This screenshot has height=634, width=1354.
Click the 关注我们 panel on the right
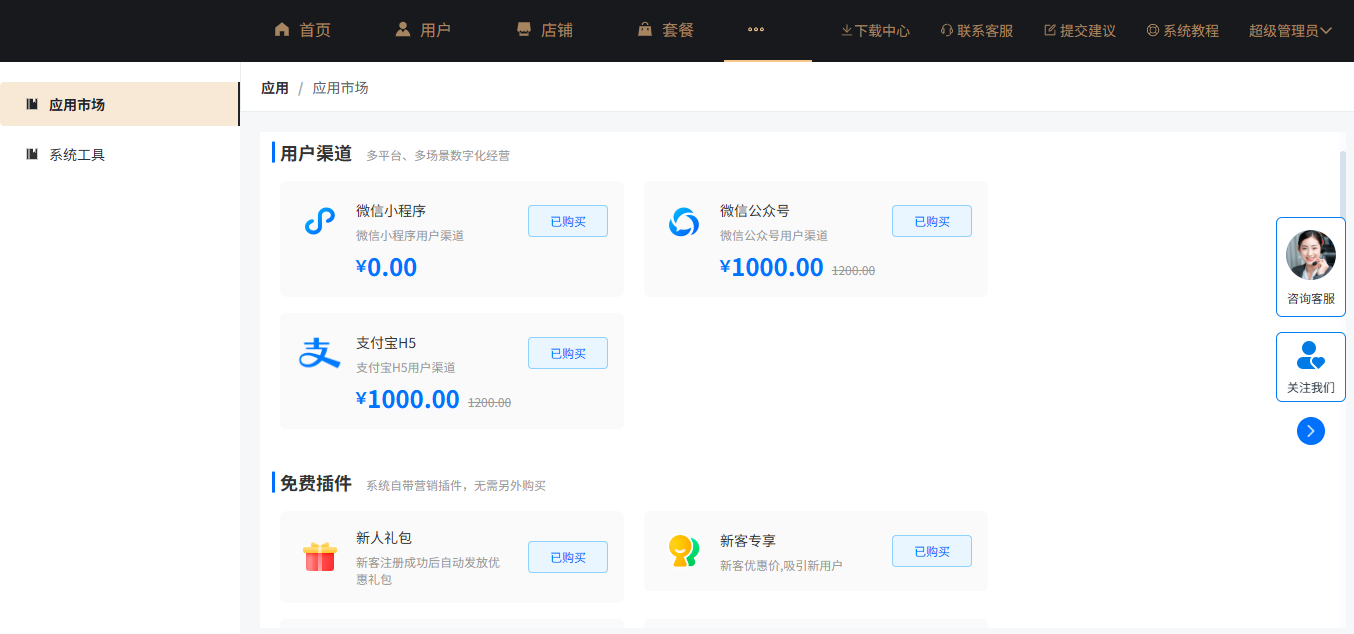tap(1310, 367)
